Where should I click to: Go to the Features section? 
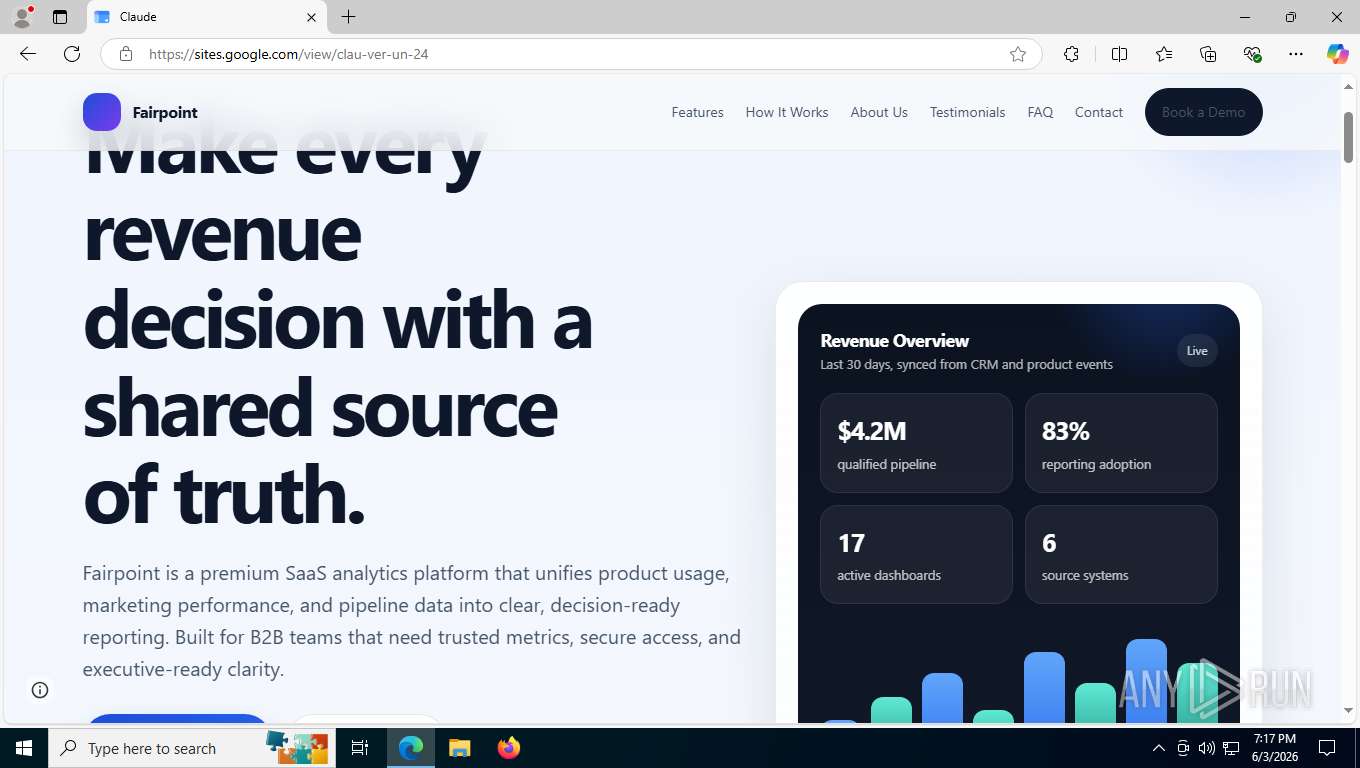click(697, 112)
